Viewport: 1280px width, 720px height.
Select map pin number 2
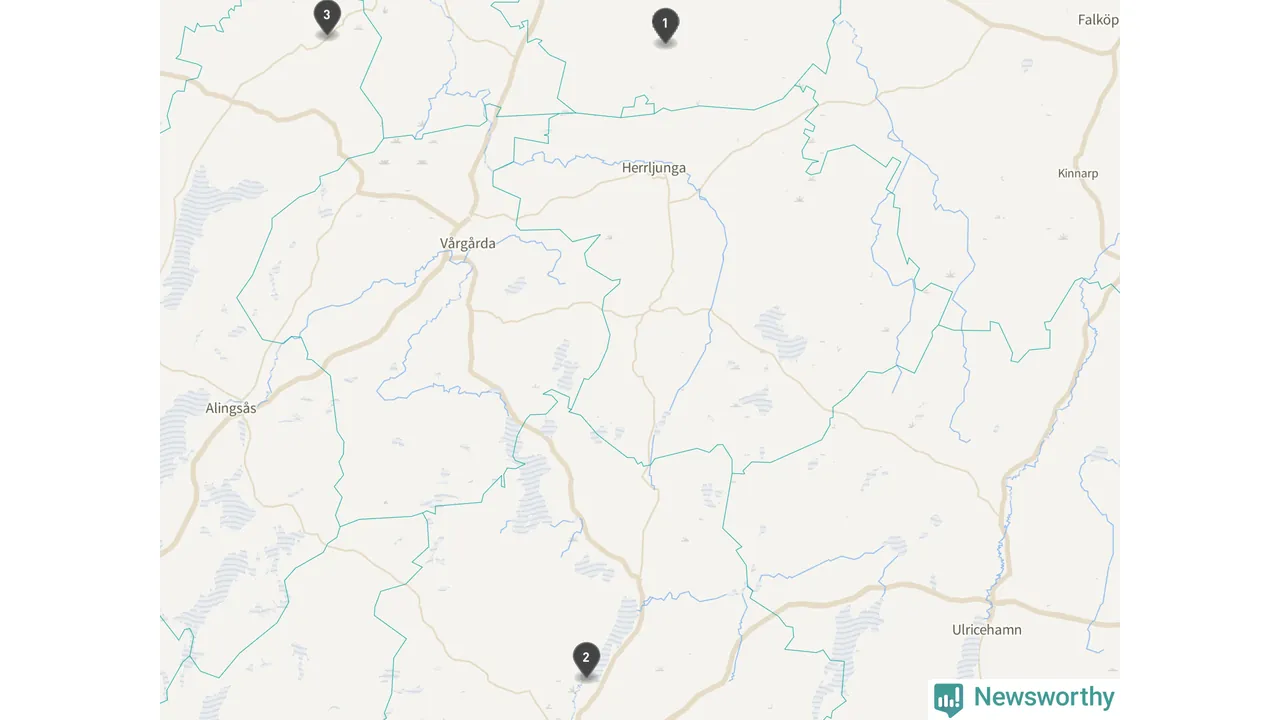pyautogui.click(x=586, y=661)
